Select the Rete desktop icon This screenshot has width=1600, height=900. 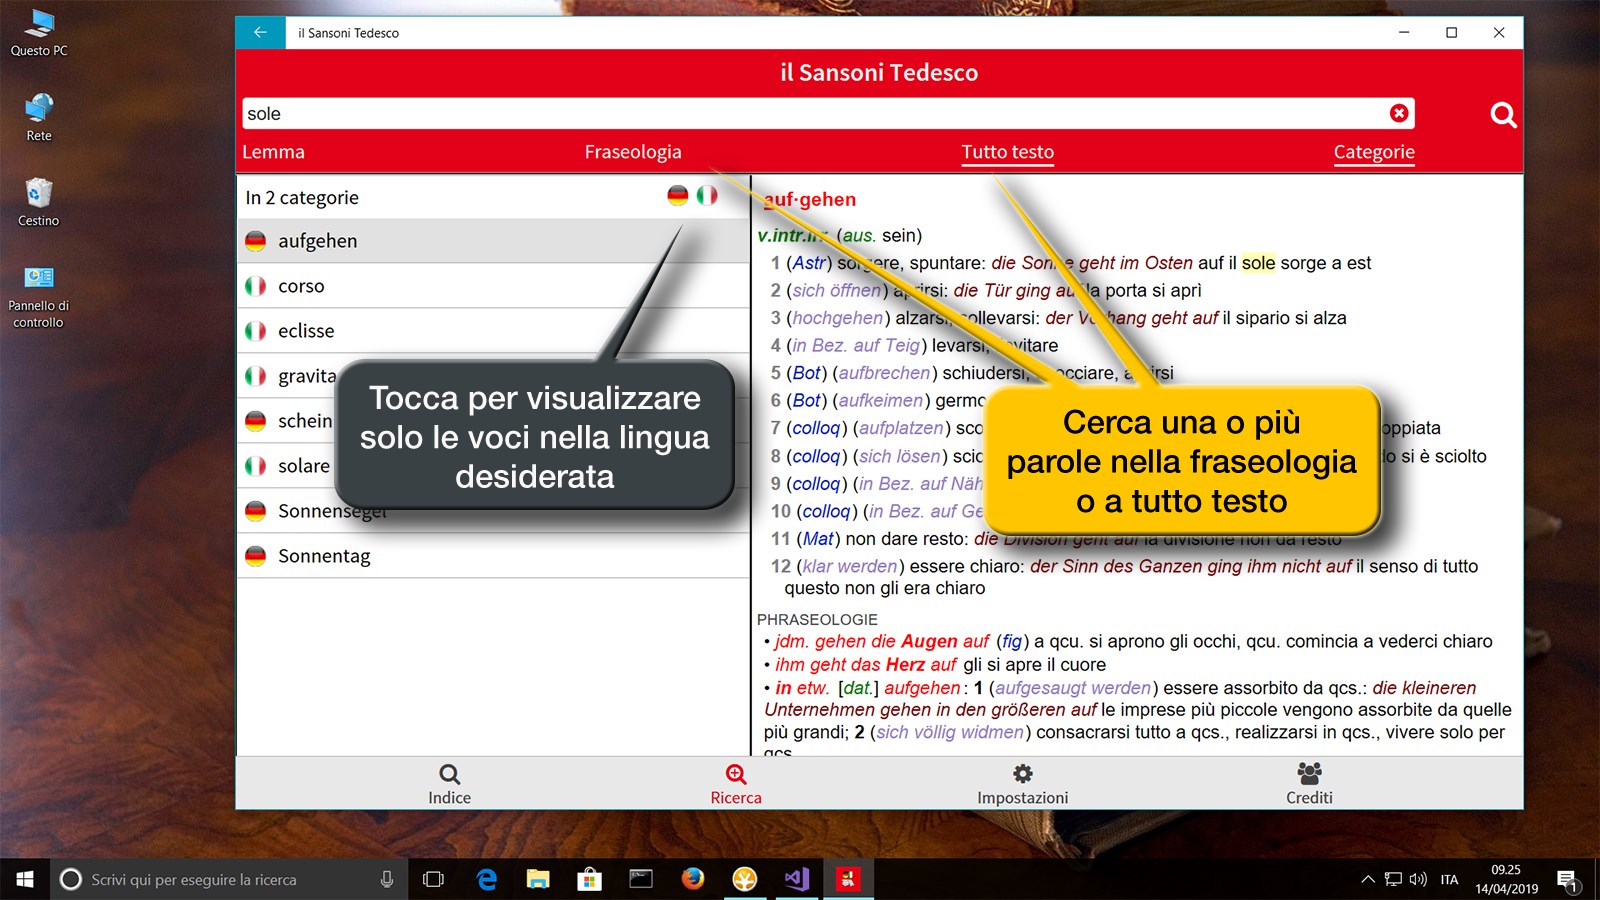click(x=39, y=118)
